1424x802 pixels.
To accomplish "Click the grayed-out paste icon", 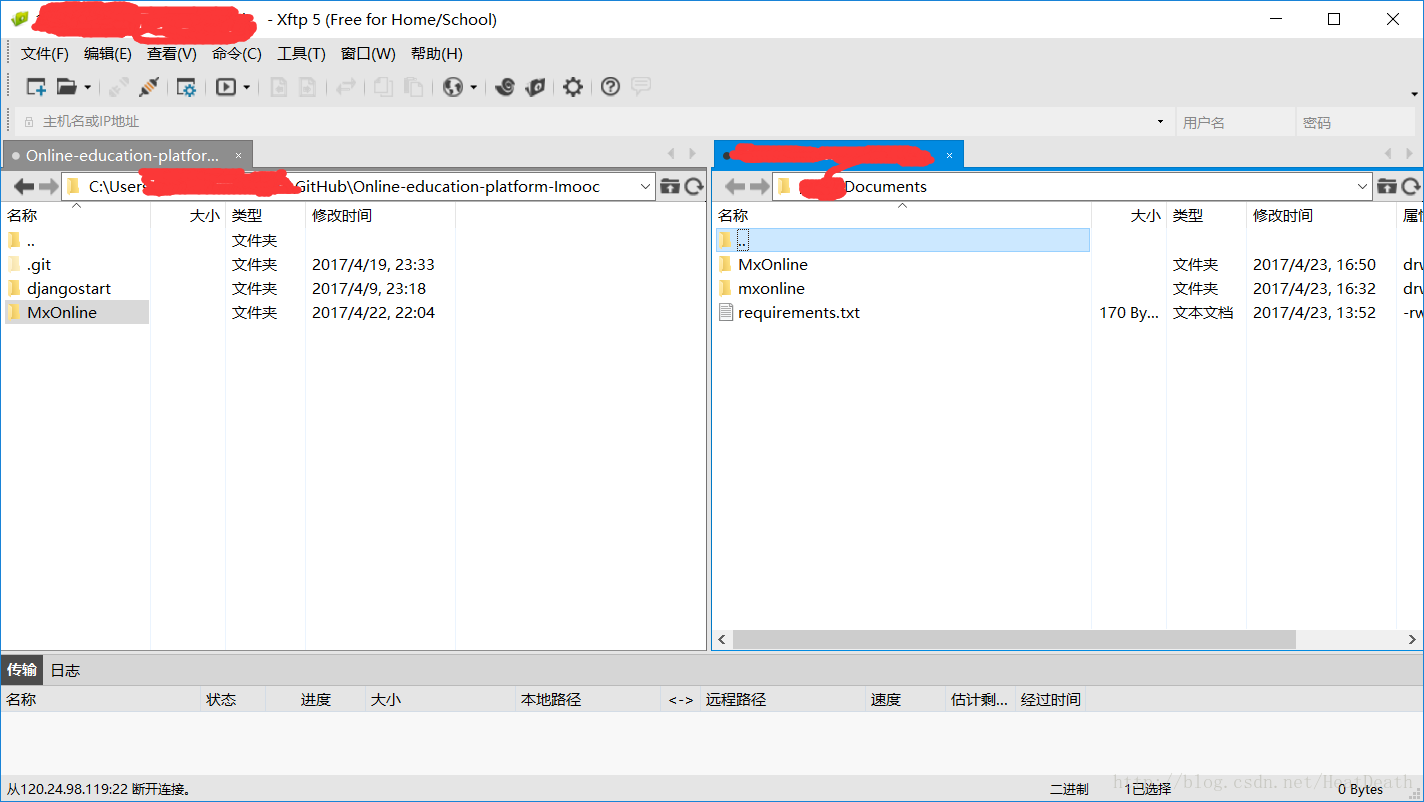I will 413,87.
